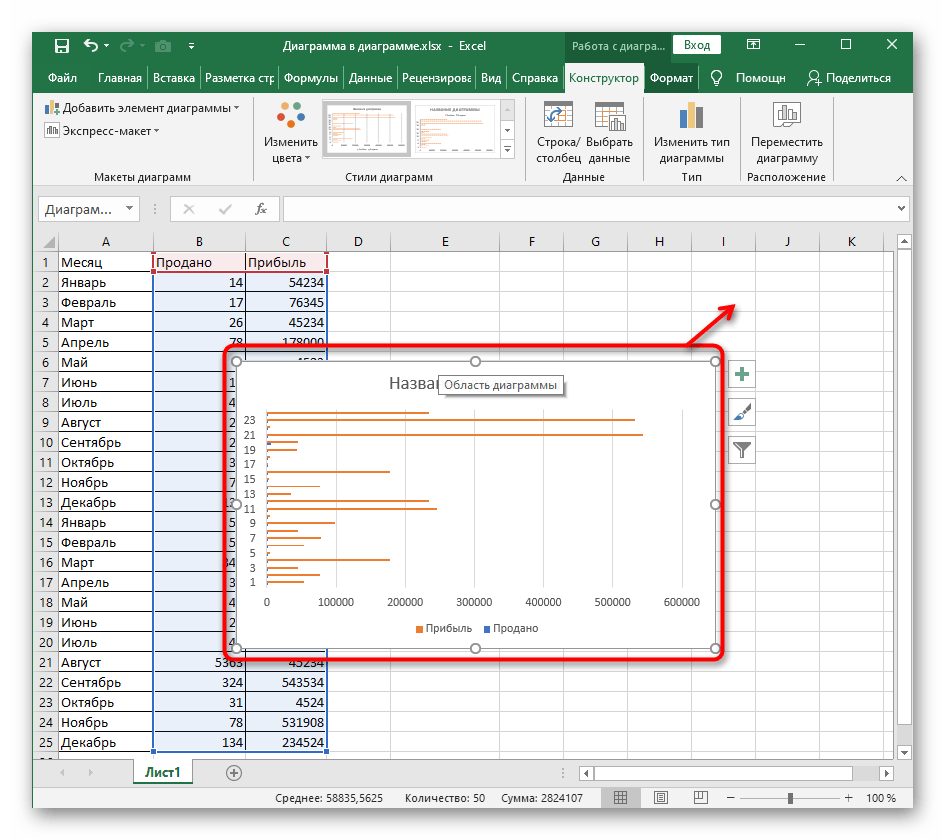Click the lightbulb Помощник icon
945x840 pixels.
click(x=716, y=78)
